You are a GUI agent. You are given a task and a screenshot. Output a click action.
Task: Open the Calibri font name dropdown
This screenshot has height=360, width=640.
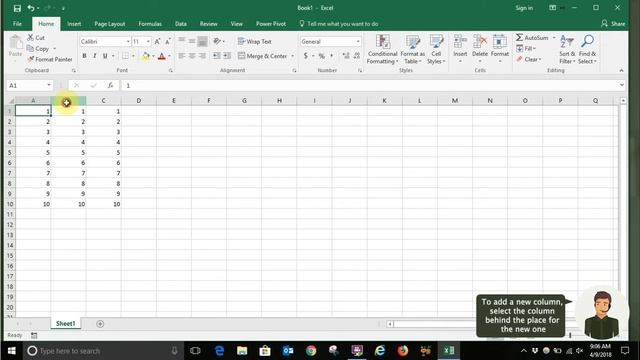point(128,42)
